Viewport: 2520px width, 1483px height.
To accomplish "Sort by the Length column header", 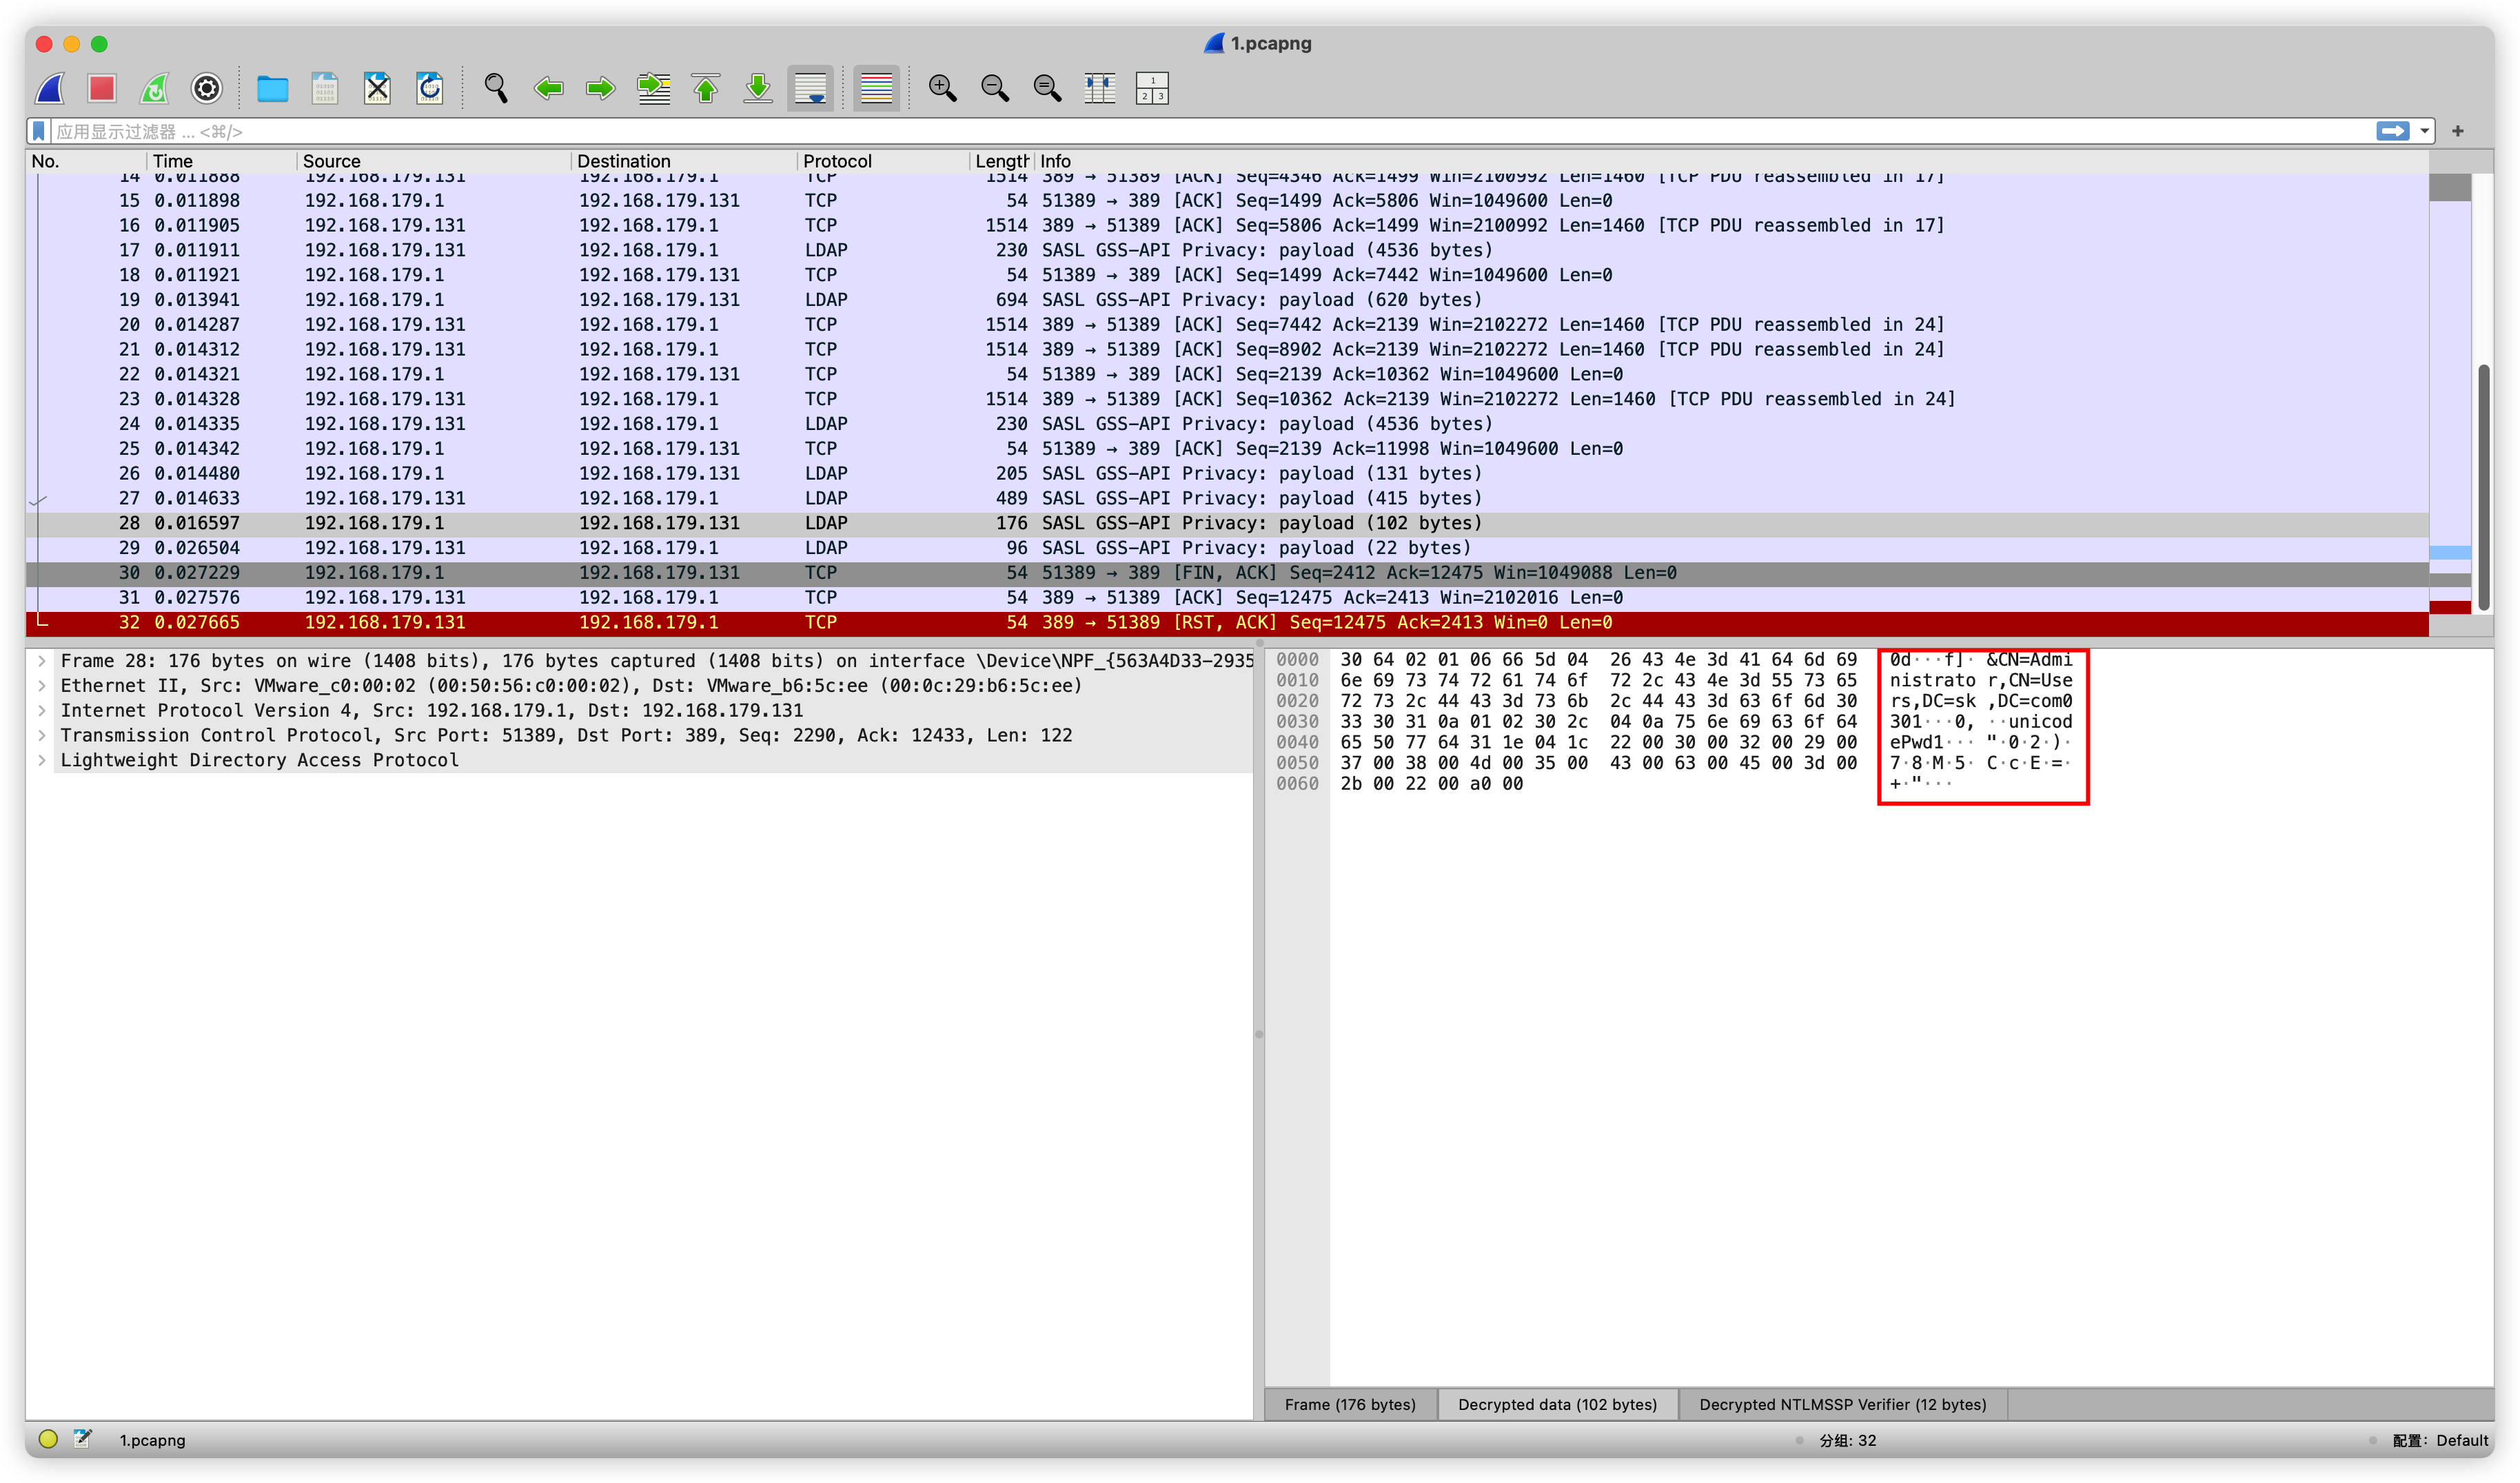I will 1001,161.
